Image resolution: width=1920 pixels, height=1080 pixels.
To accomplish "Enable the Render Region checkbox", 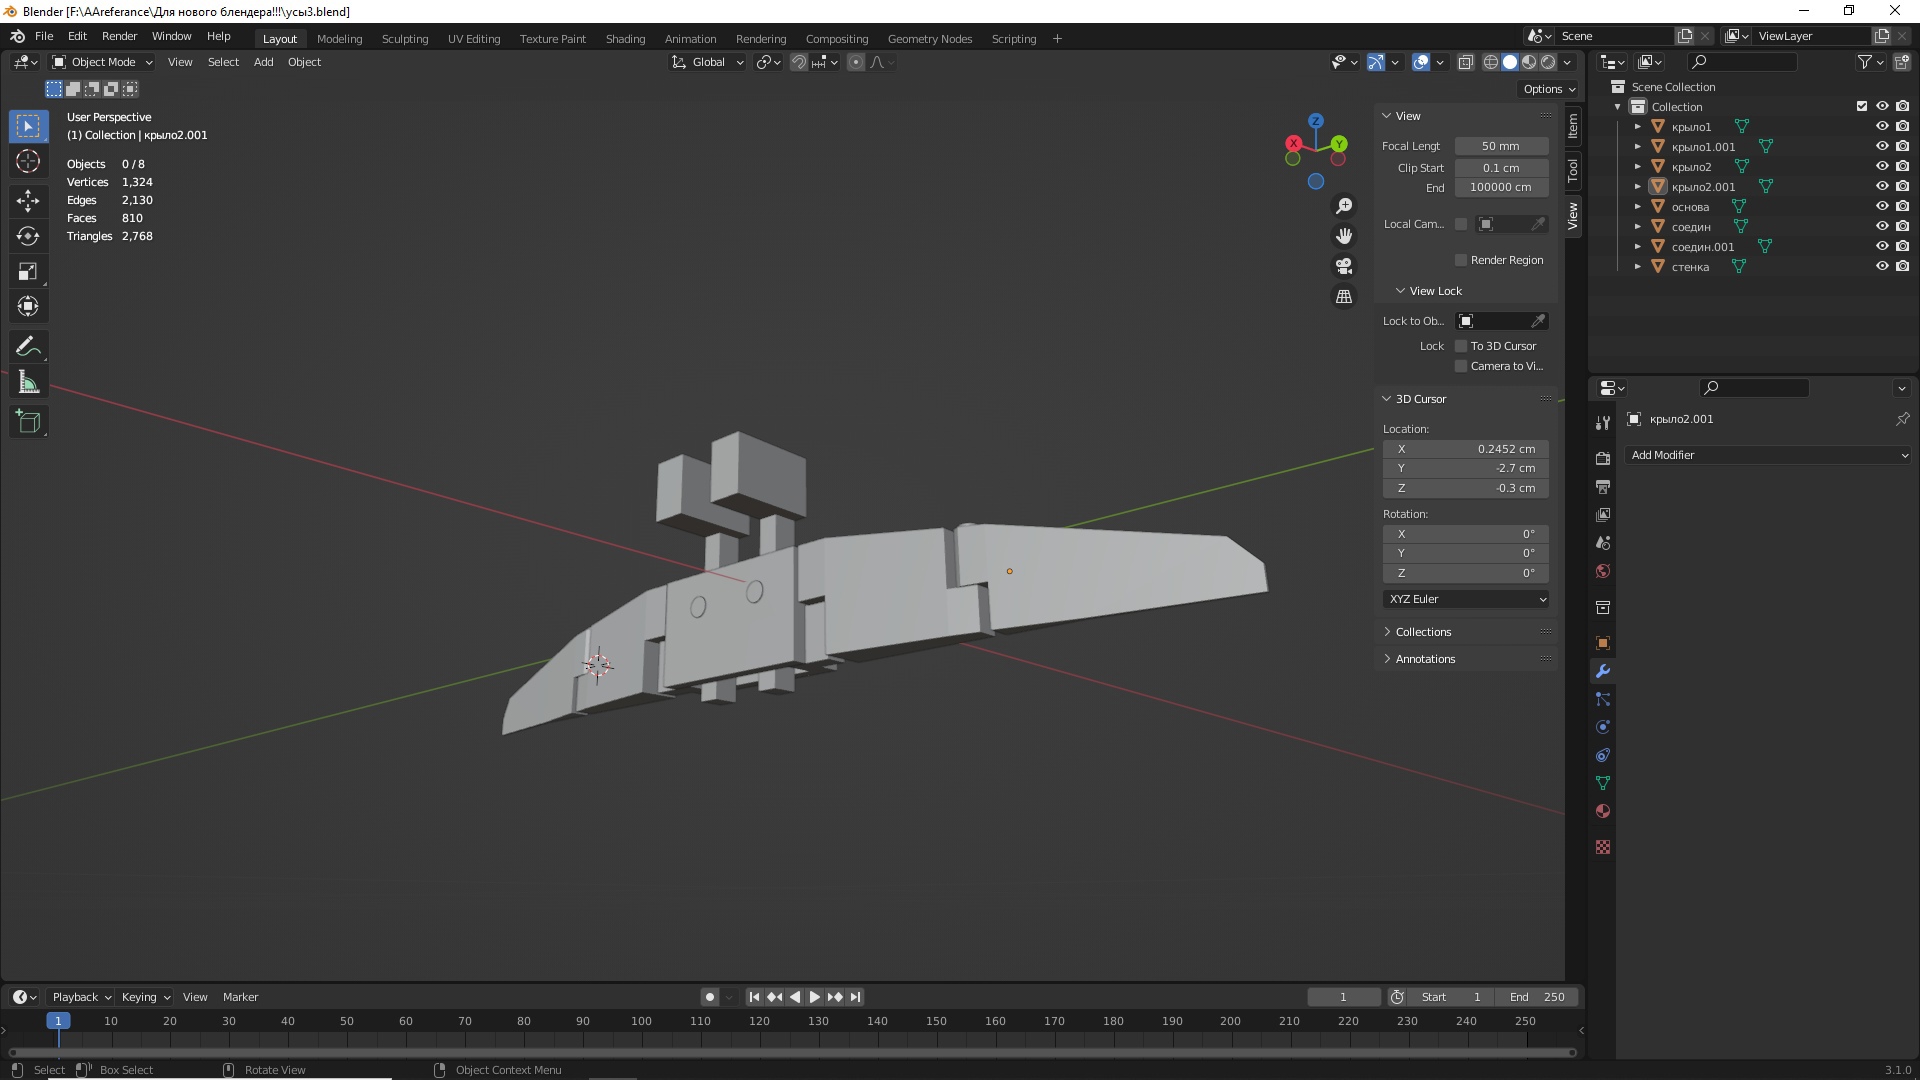I will (1461, 260).
